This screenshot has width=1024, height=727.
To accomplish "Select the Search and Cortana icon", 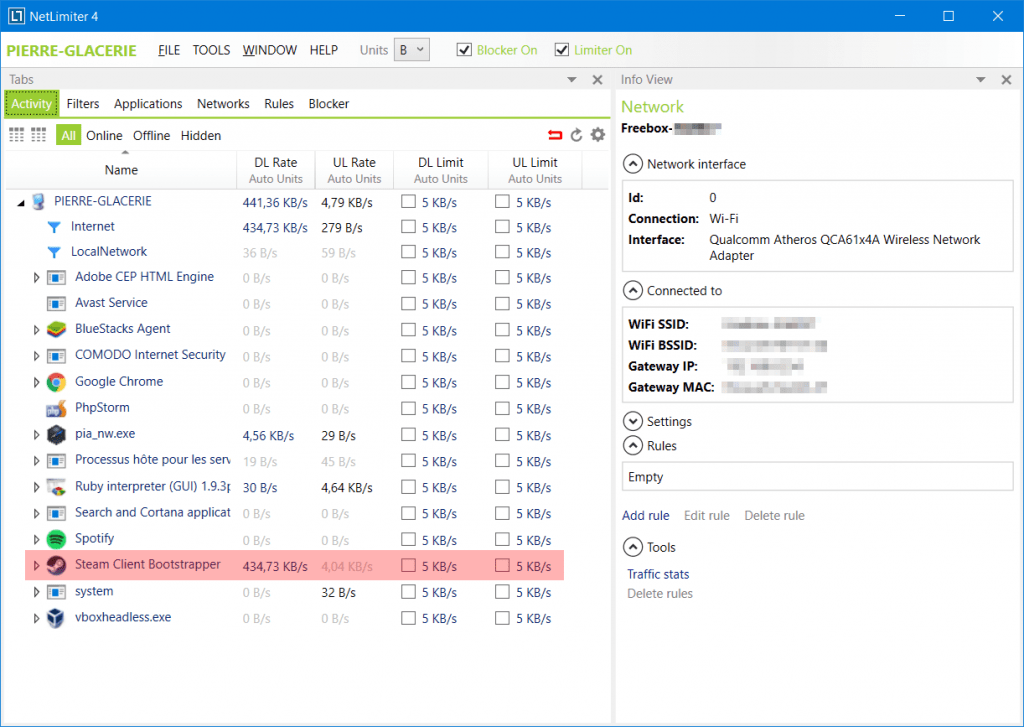I will (56, 513).
